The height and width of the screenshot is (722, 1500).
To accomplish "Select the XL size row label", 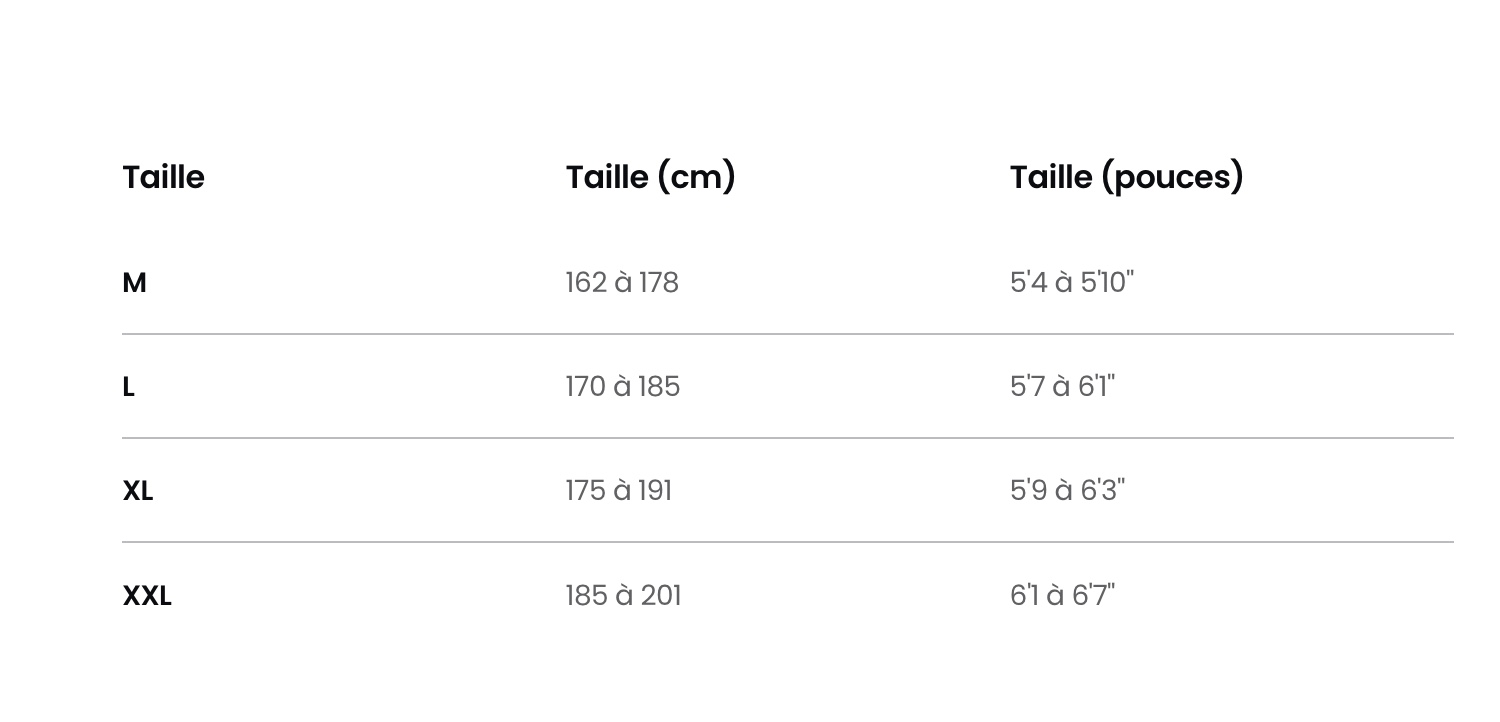I will tap(138, 491).
